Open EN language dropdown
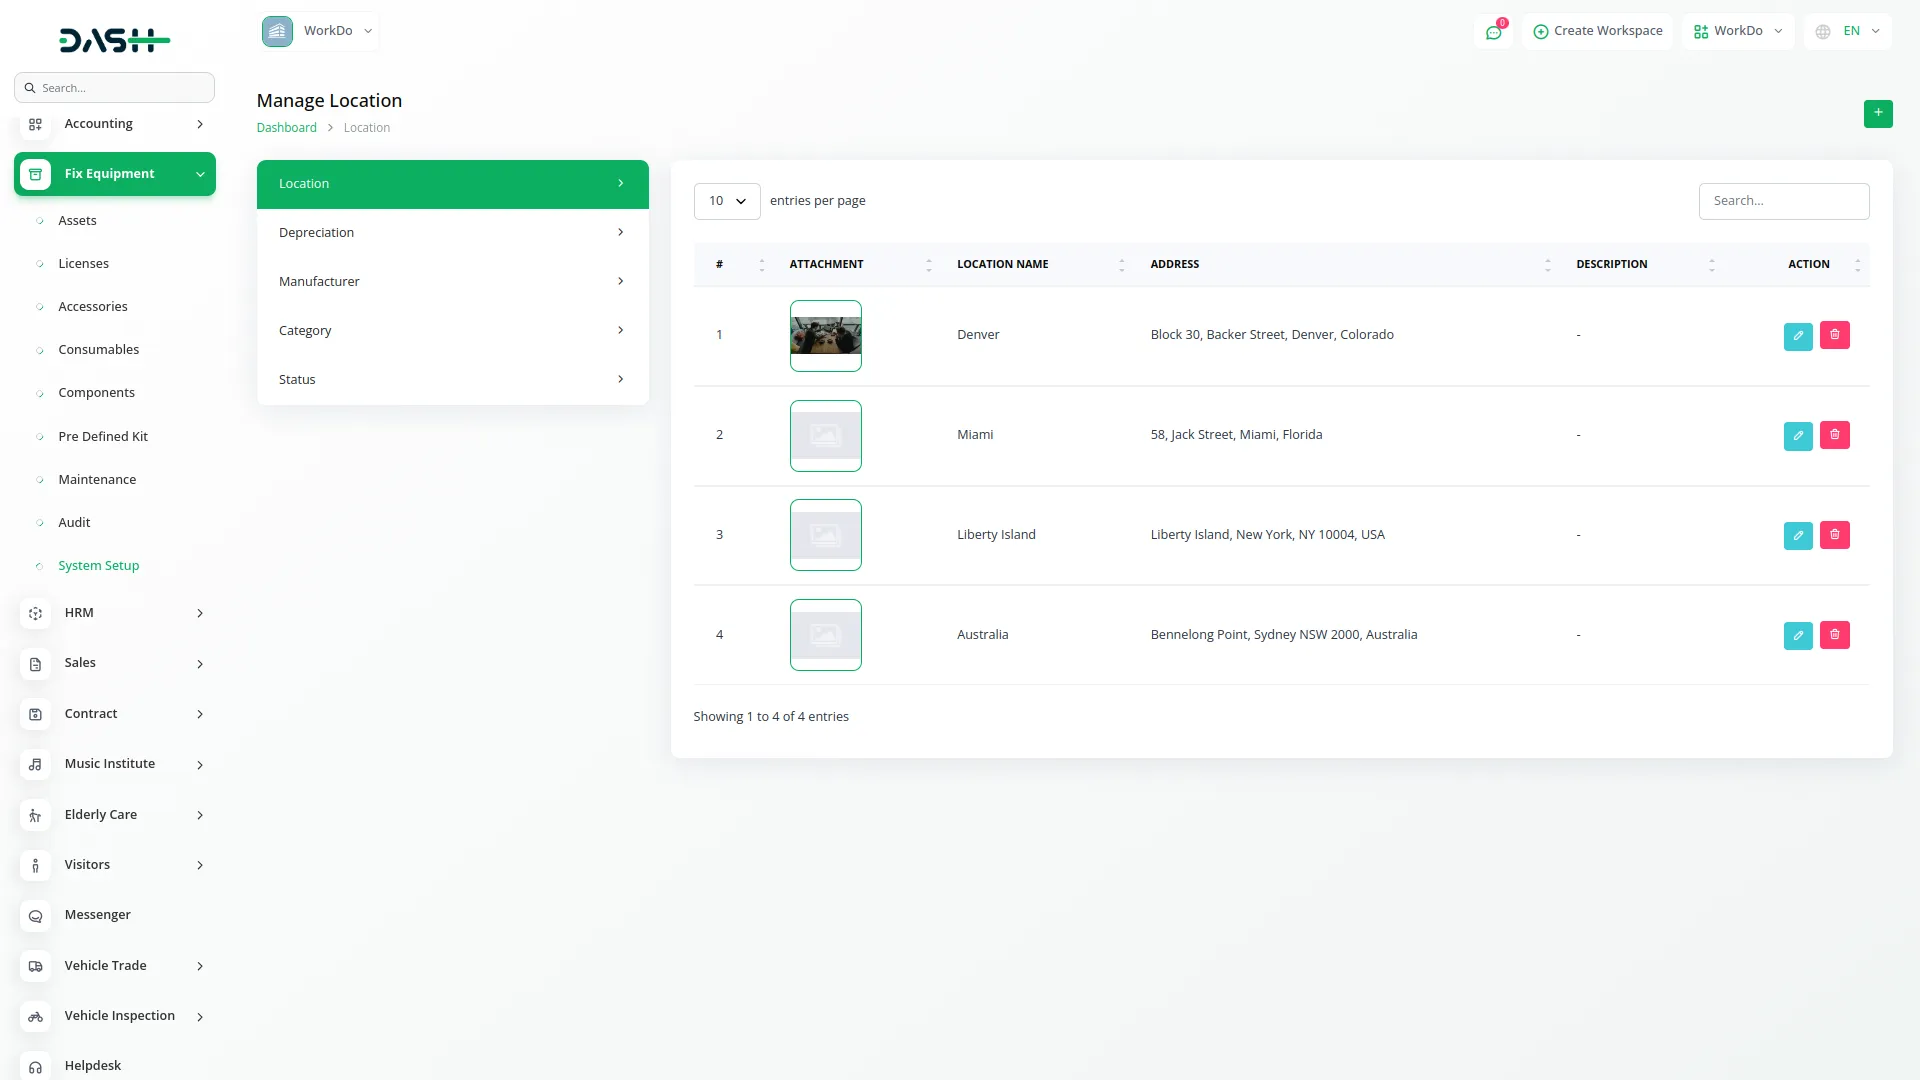Image resolution: width=1920 pixels, height=1080 pixels. click(x=1848, y=31)
